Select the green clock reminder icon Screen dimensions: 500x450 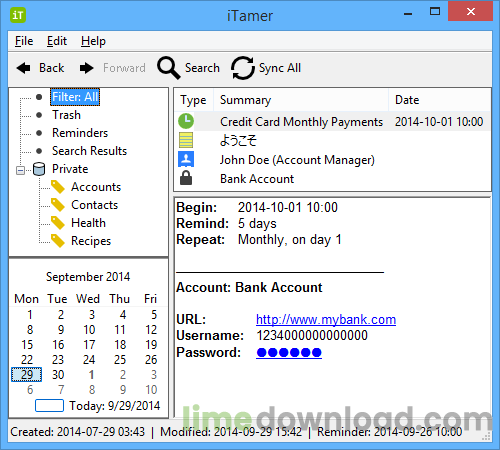tap(186, 121)
